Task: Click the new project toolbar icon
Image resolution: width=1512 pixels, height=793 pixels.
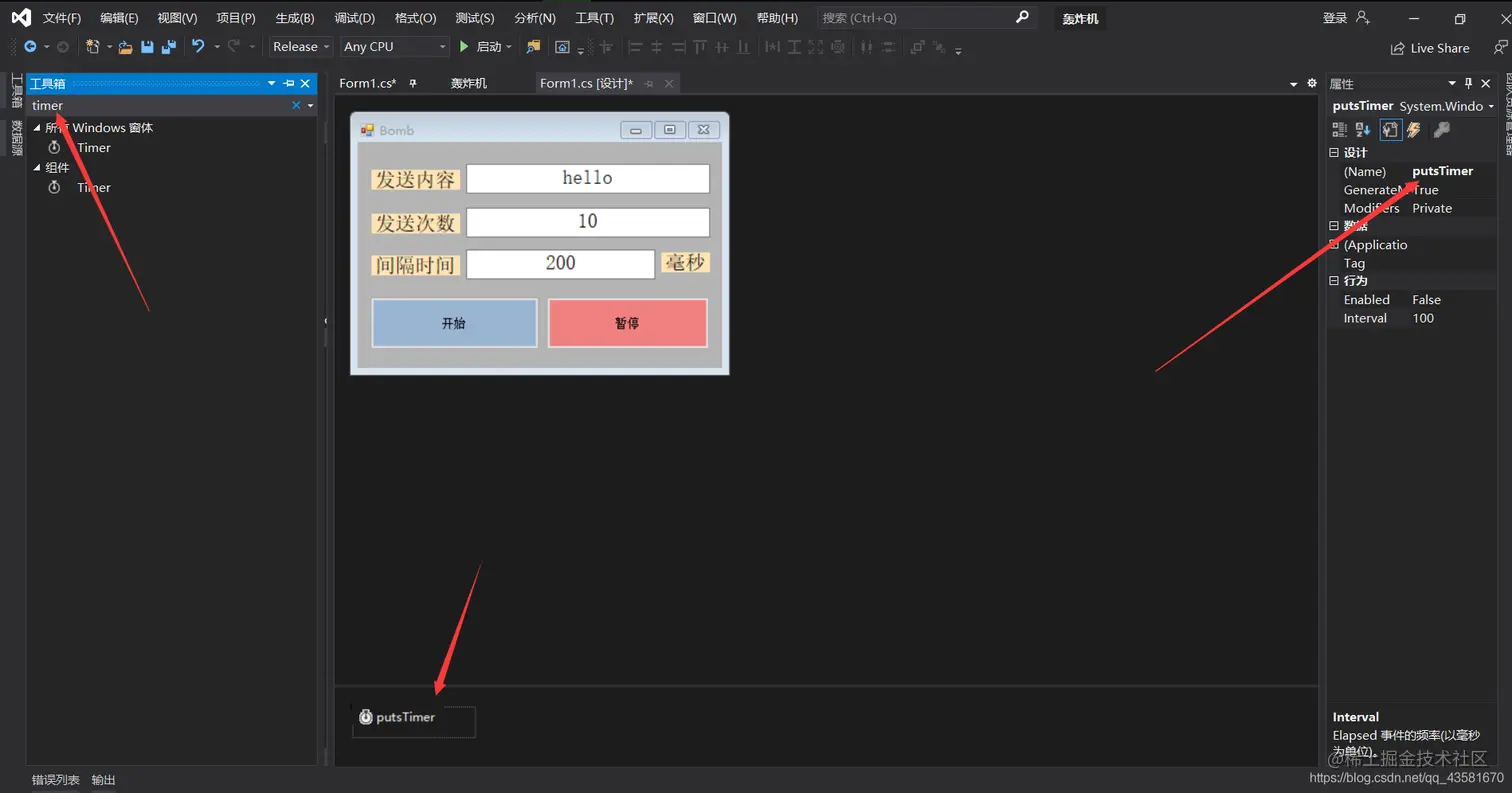Action: pos(93,47)
